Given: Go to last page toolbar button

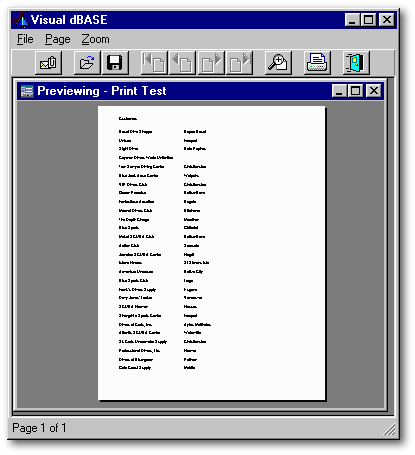Looking at the screenshot, I should click(239, 63).
